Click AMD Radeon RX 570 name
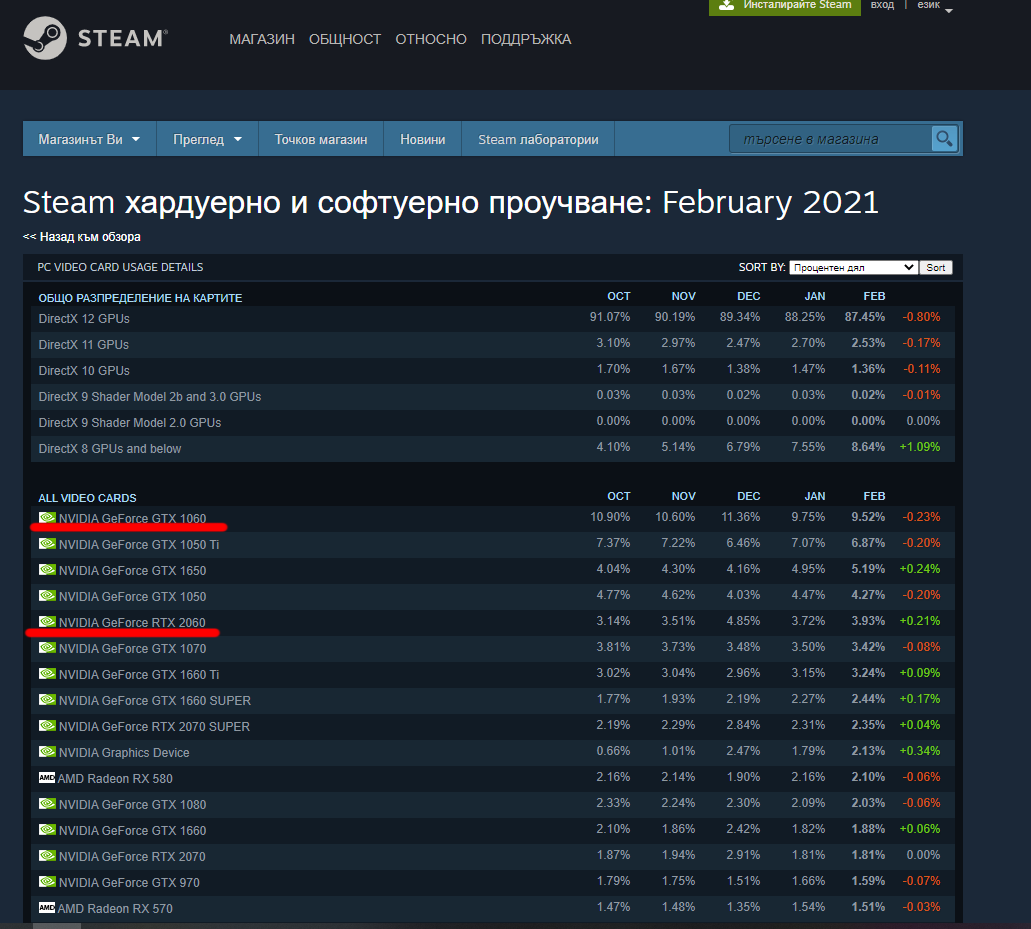This screenshot has width=1031, height=929. tap(115, 909)
